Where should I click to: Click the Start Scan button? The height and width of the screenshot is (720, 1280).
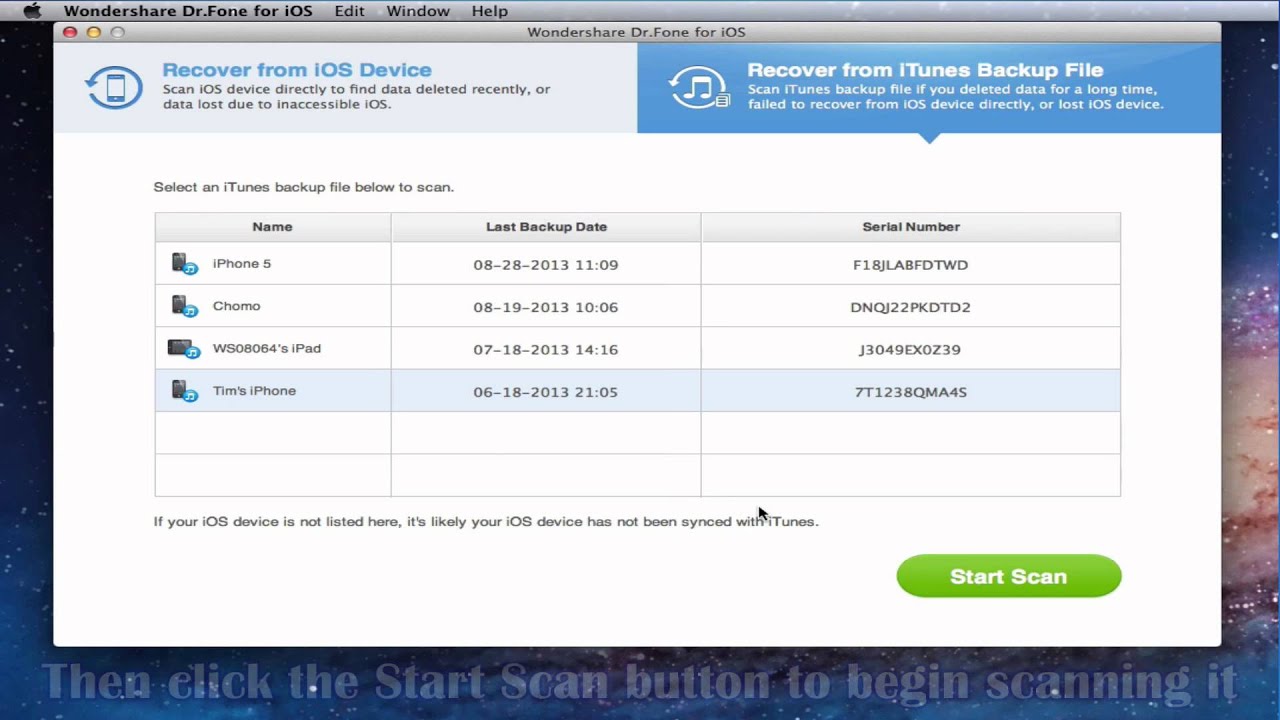(x=1008, y=576)
